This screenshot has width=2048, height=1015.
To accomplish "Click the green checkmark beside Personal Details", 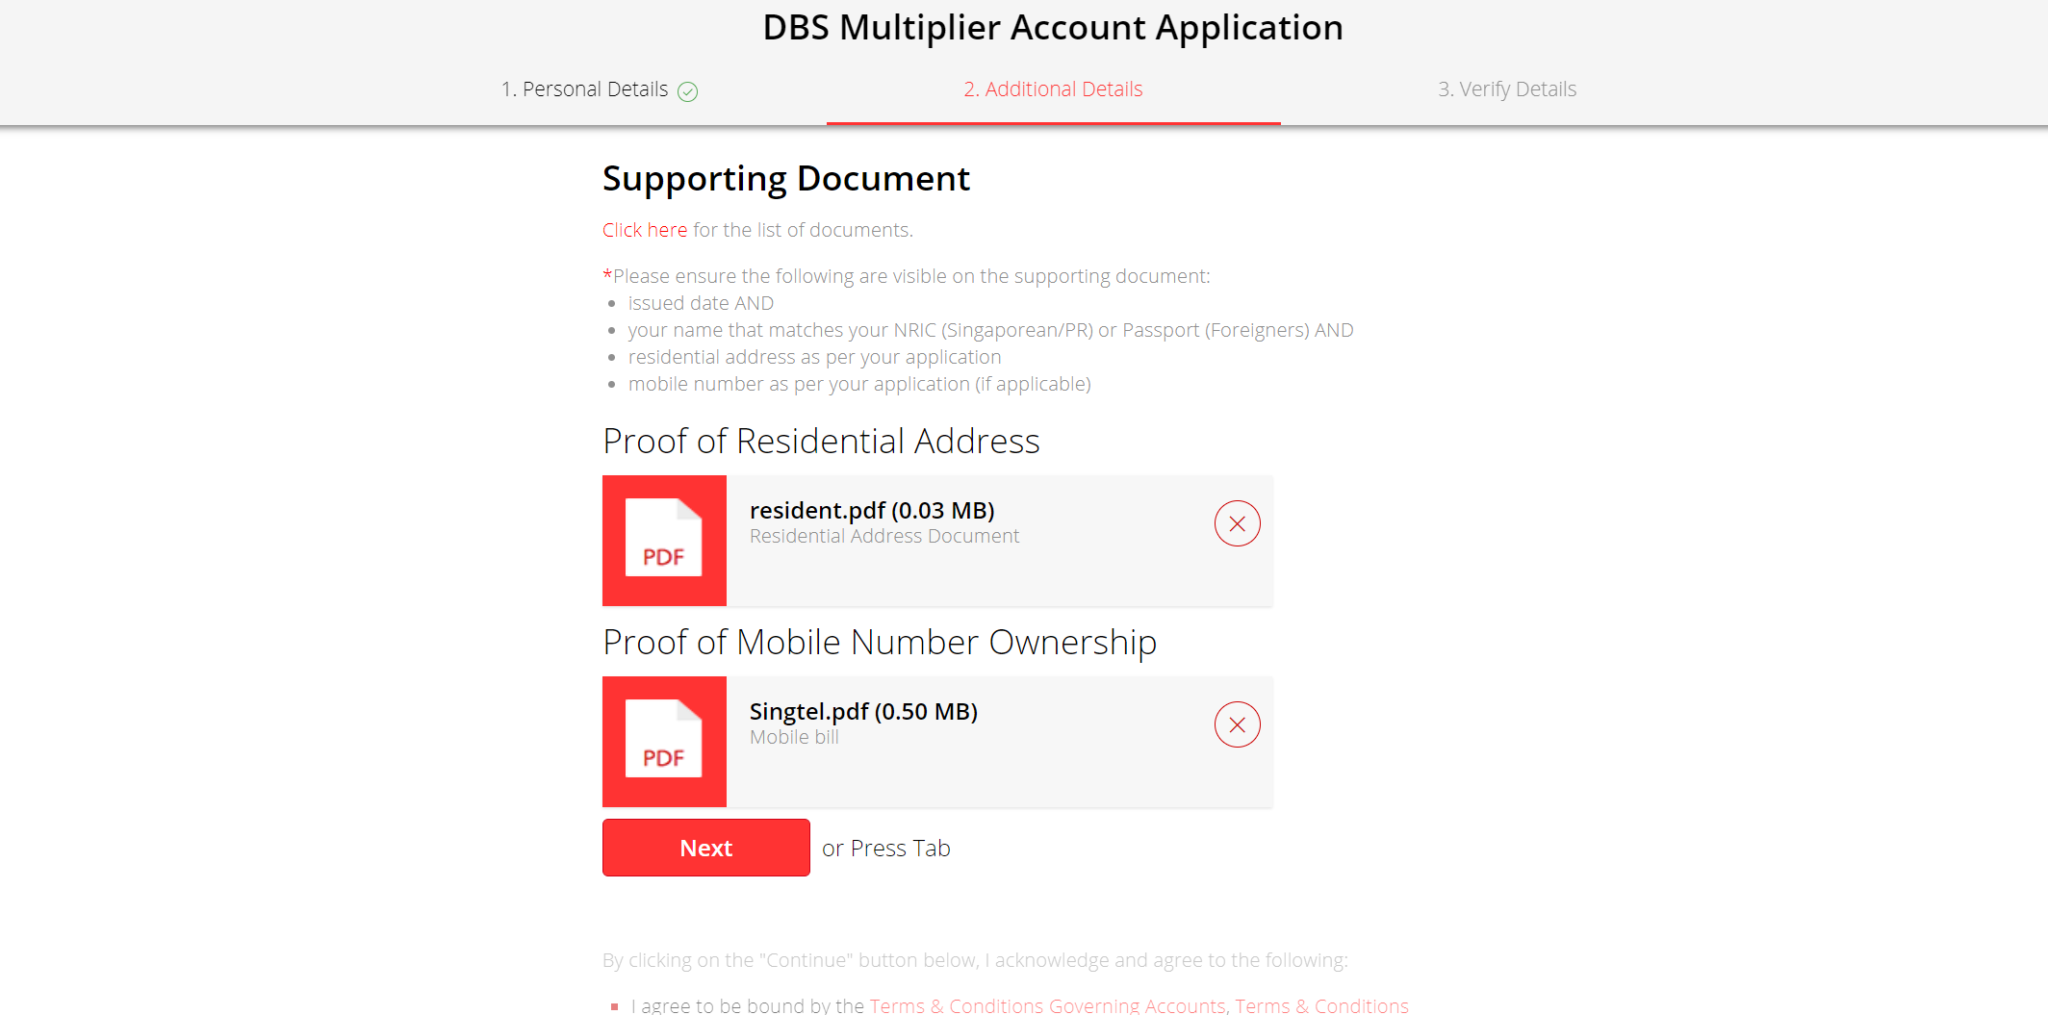I will click(x=688, y=92).
